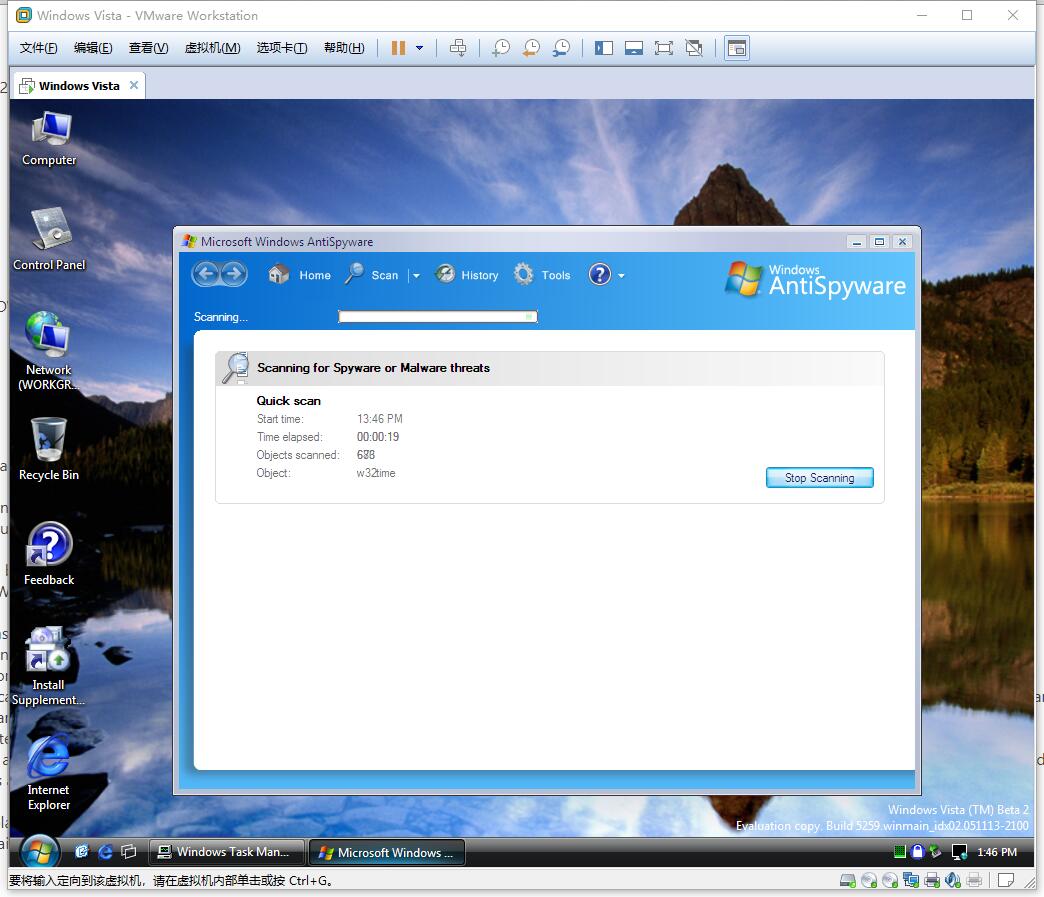Close the Windows Vista VM tab
Image resolution: width=1044 pixels, height=897 pixels.
tap(134, 85)
